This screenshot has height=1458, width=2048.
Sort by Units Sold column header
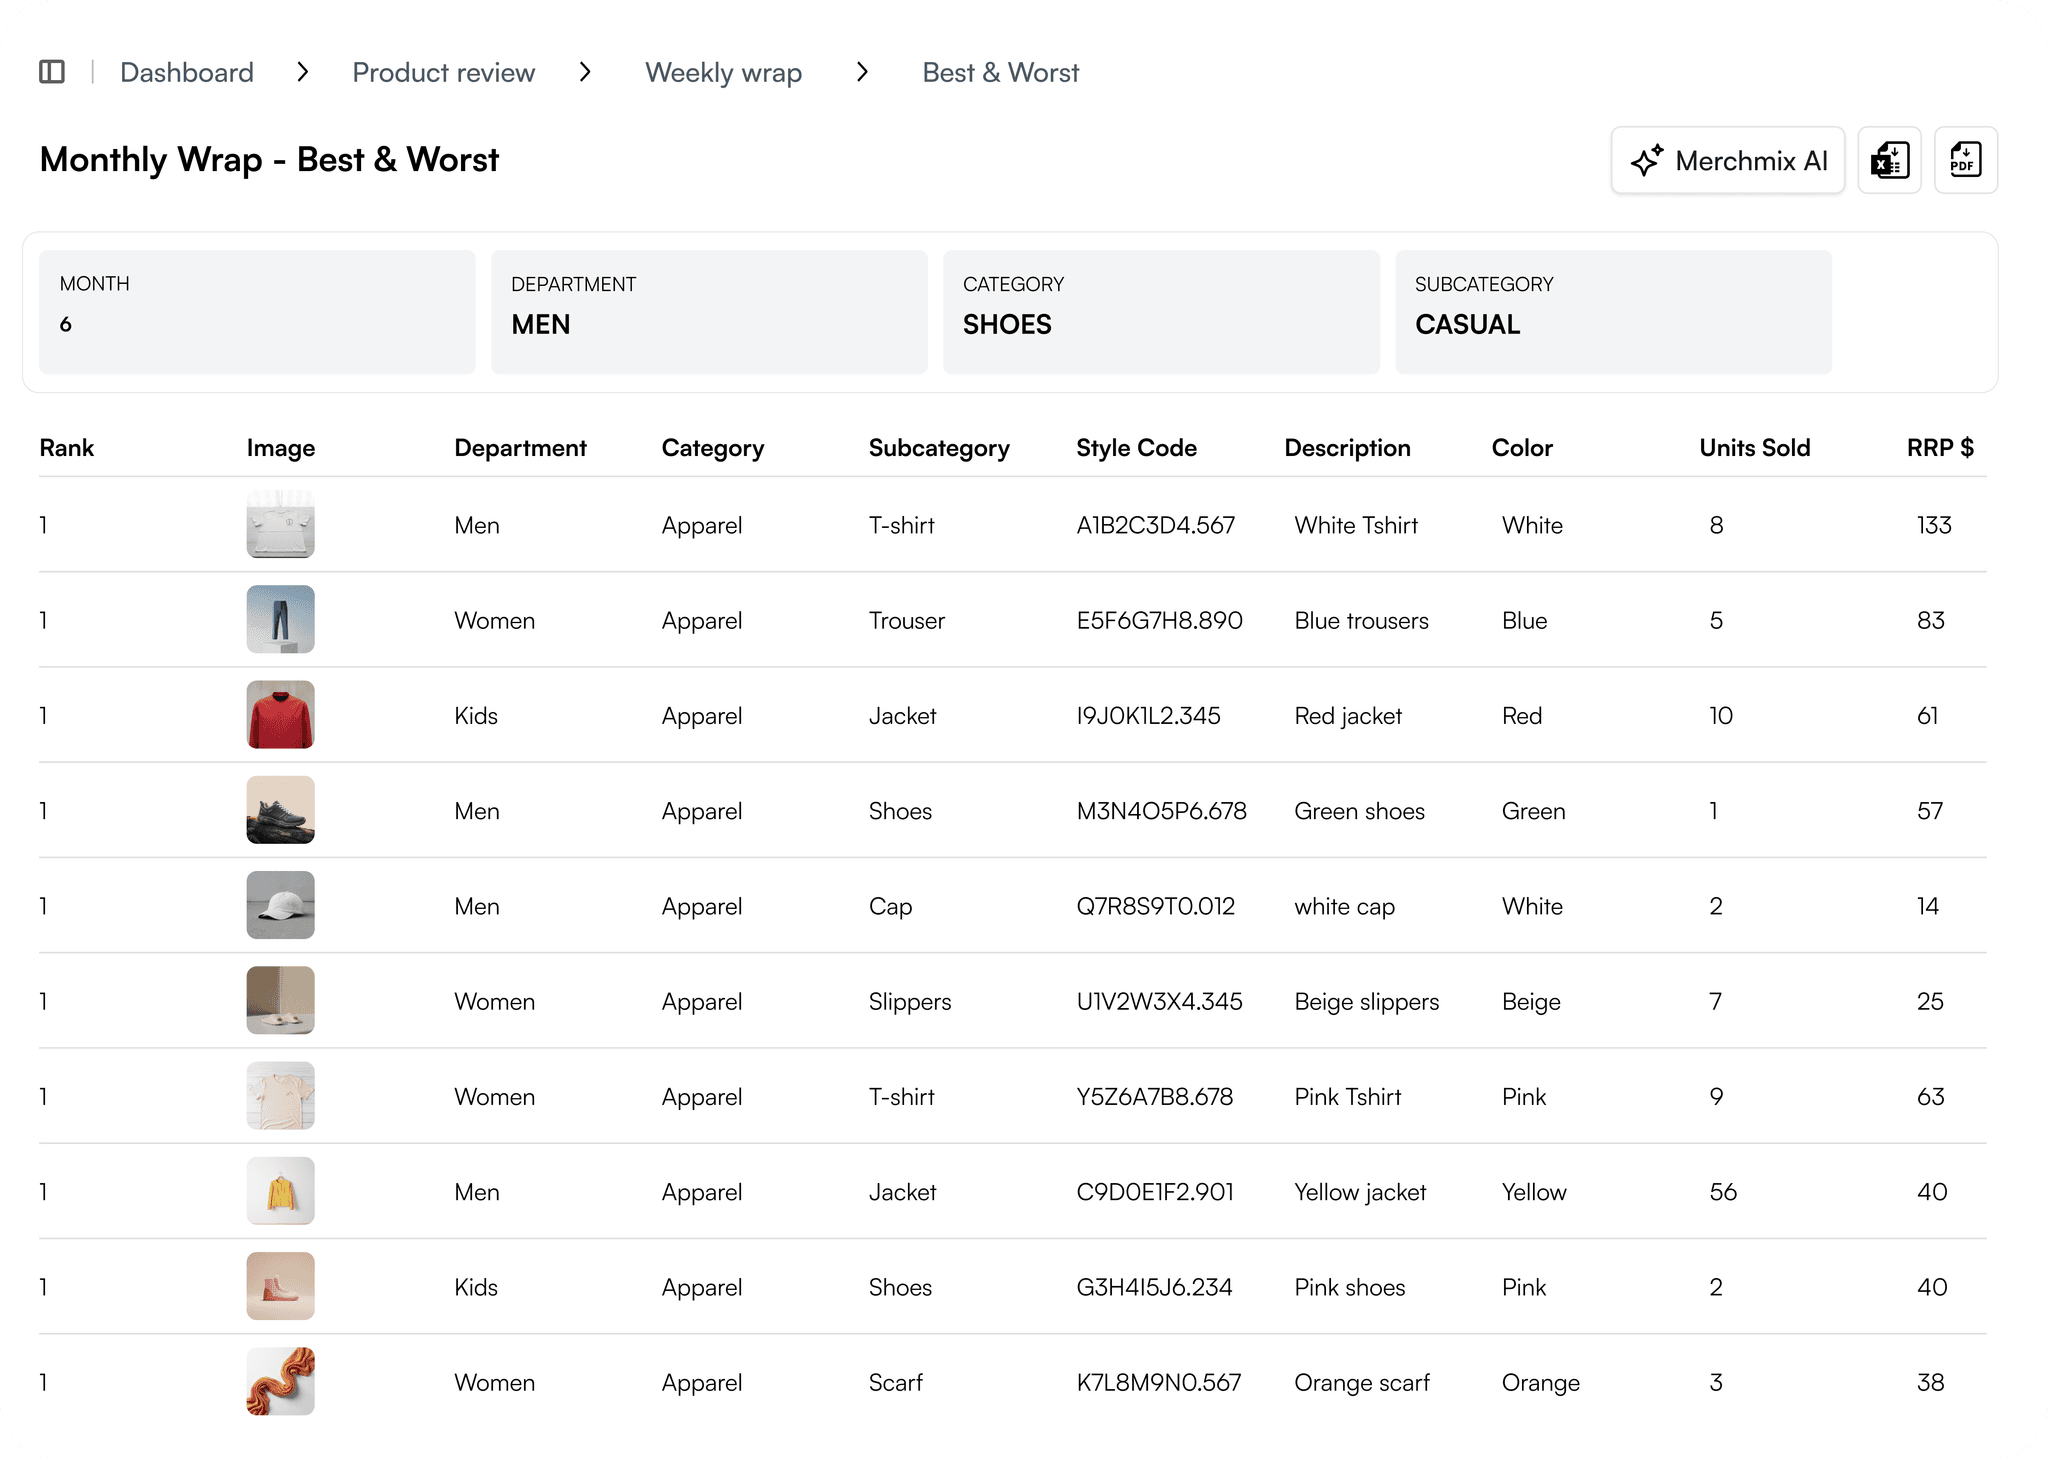tap(1754, 448)
